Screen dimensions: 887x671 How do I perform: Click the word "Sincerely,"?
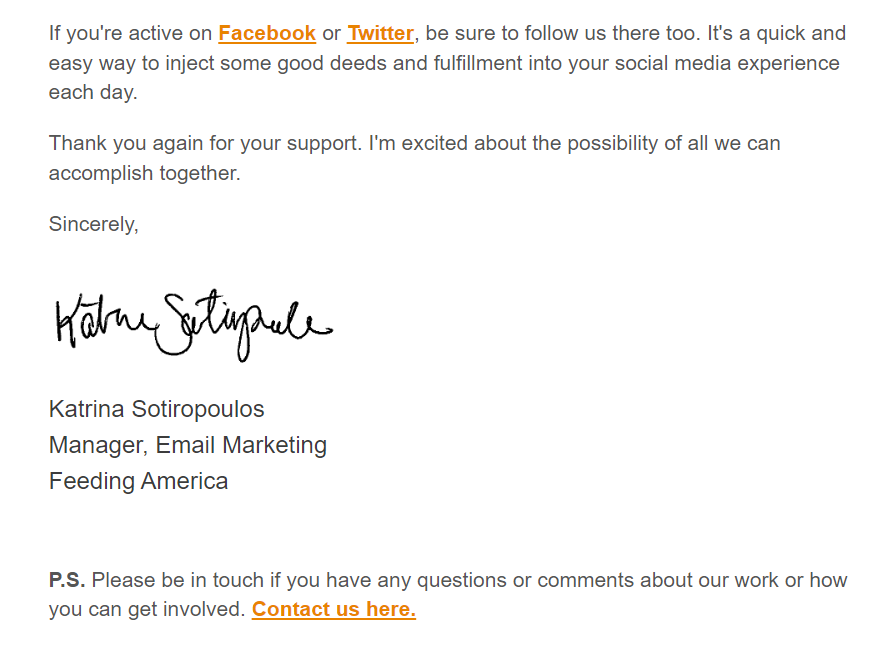coord(93,224)
